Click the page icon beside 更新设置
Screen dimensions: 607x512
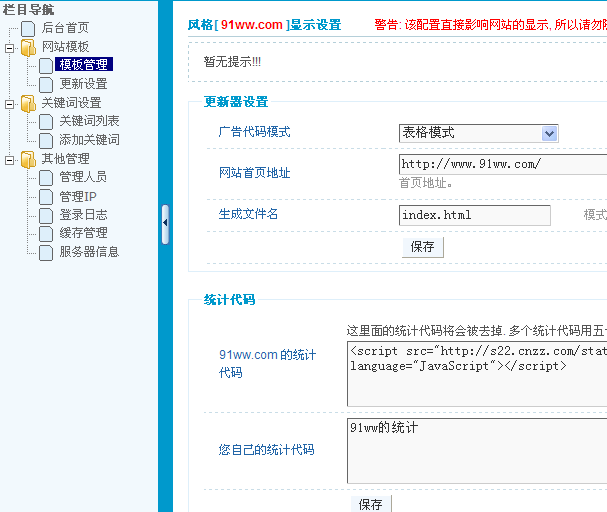(46, 84)
